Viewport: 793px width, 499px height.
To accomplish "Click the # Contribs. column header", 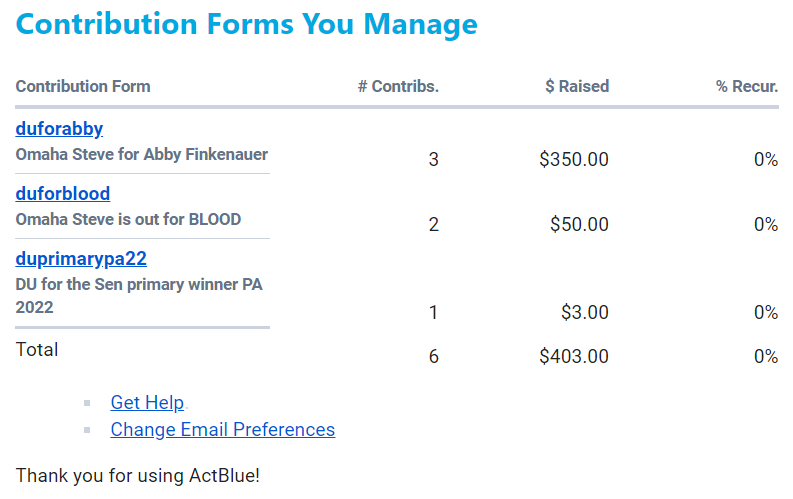I will tap(398, 86).
